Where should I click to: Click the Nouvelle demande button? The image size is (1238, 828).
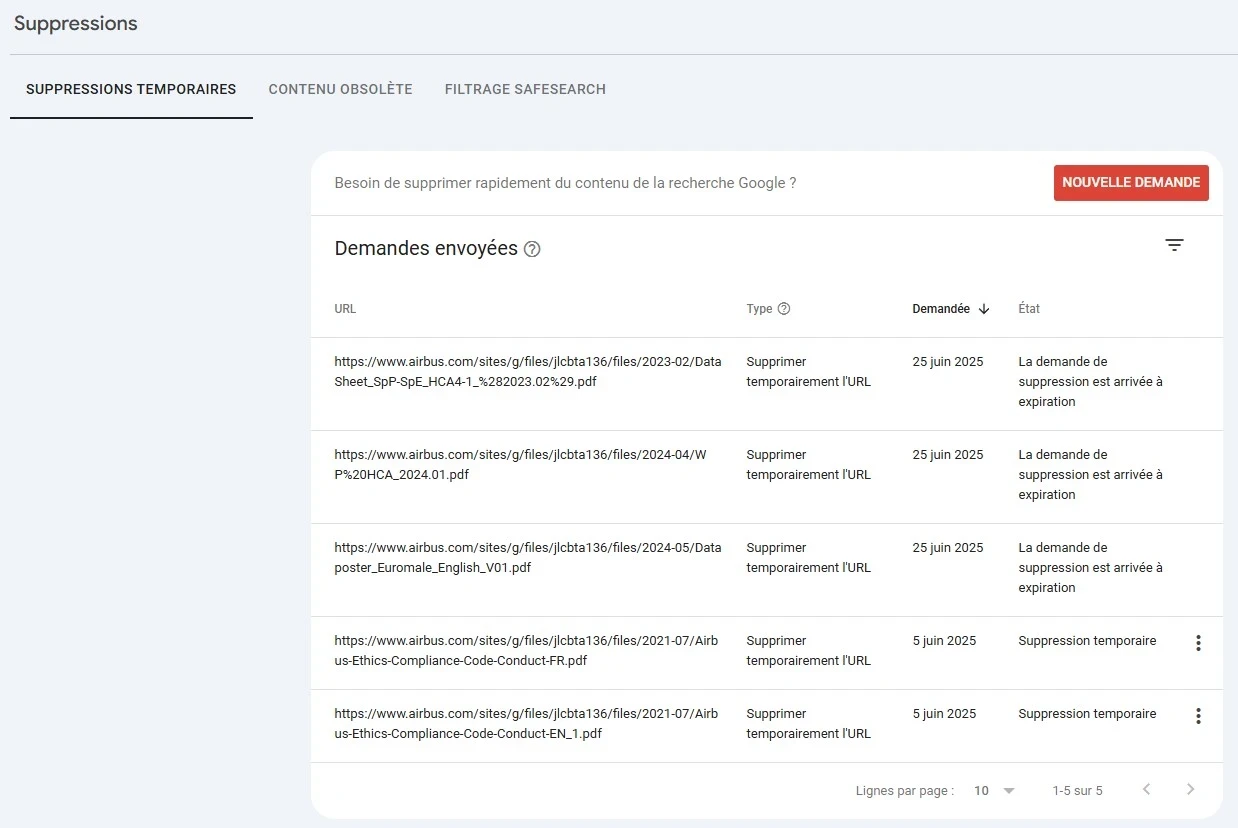1131,183
